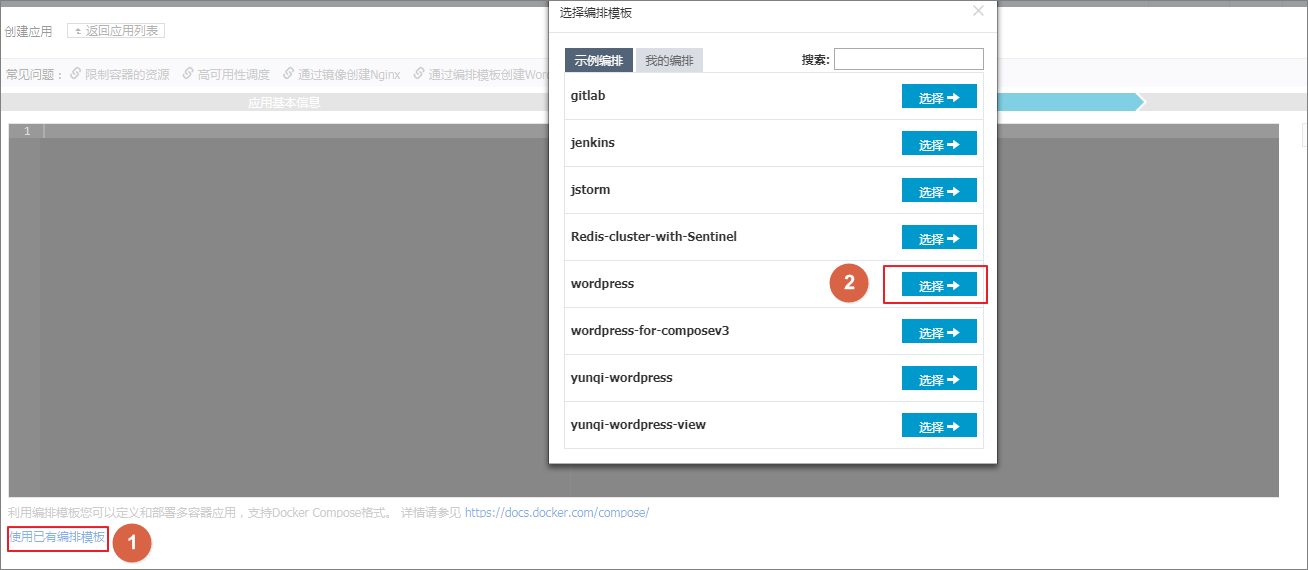Open the docs.docker.com/compose link

point(557,512)
